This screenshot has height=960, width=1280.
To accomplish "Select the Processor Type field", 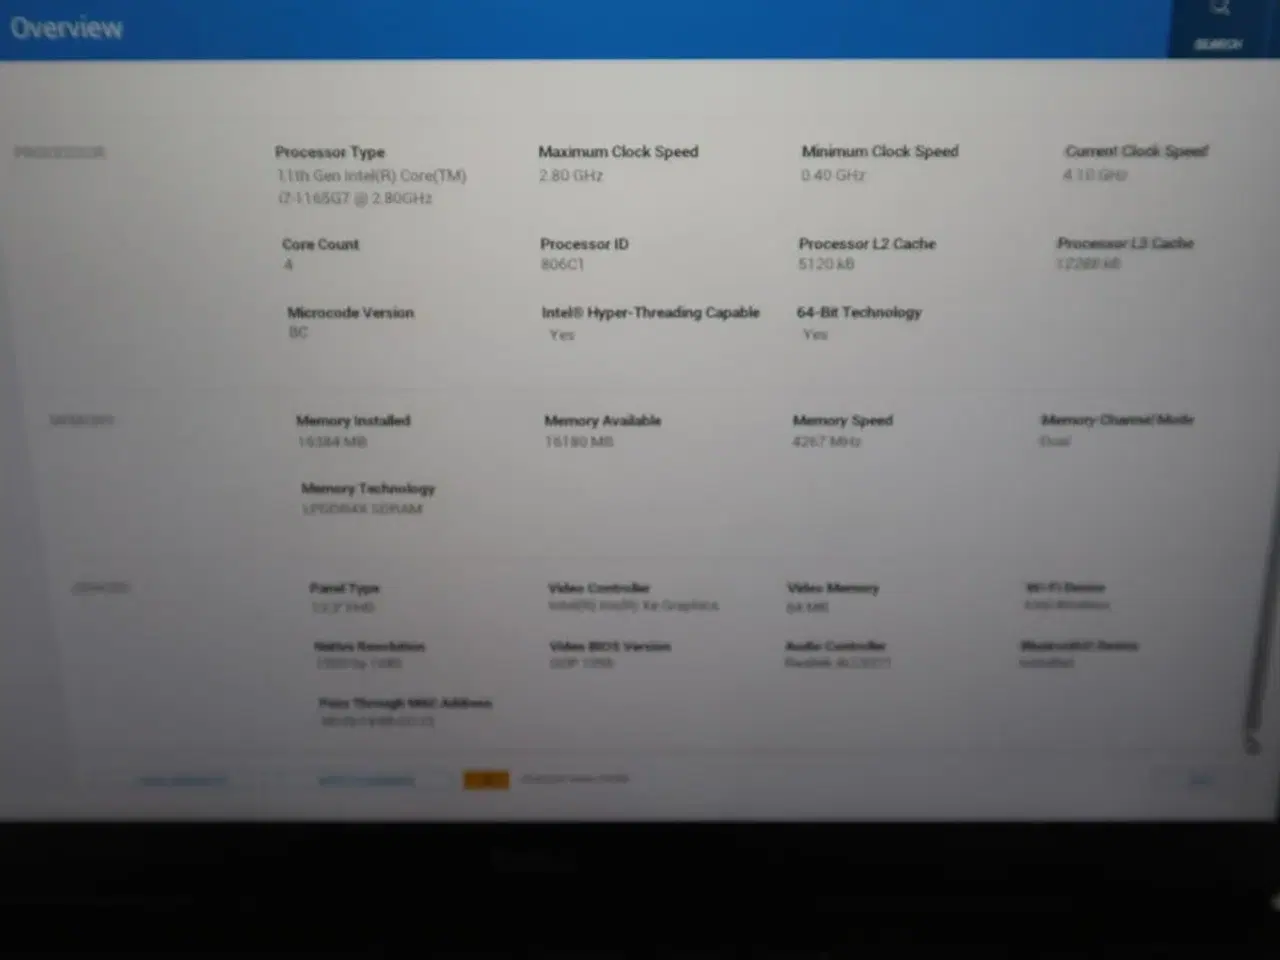I will [x=330, y=152].
